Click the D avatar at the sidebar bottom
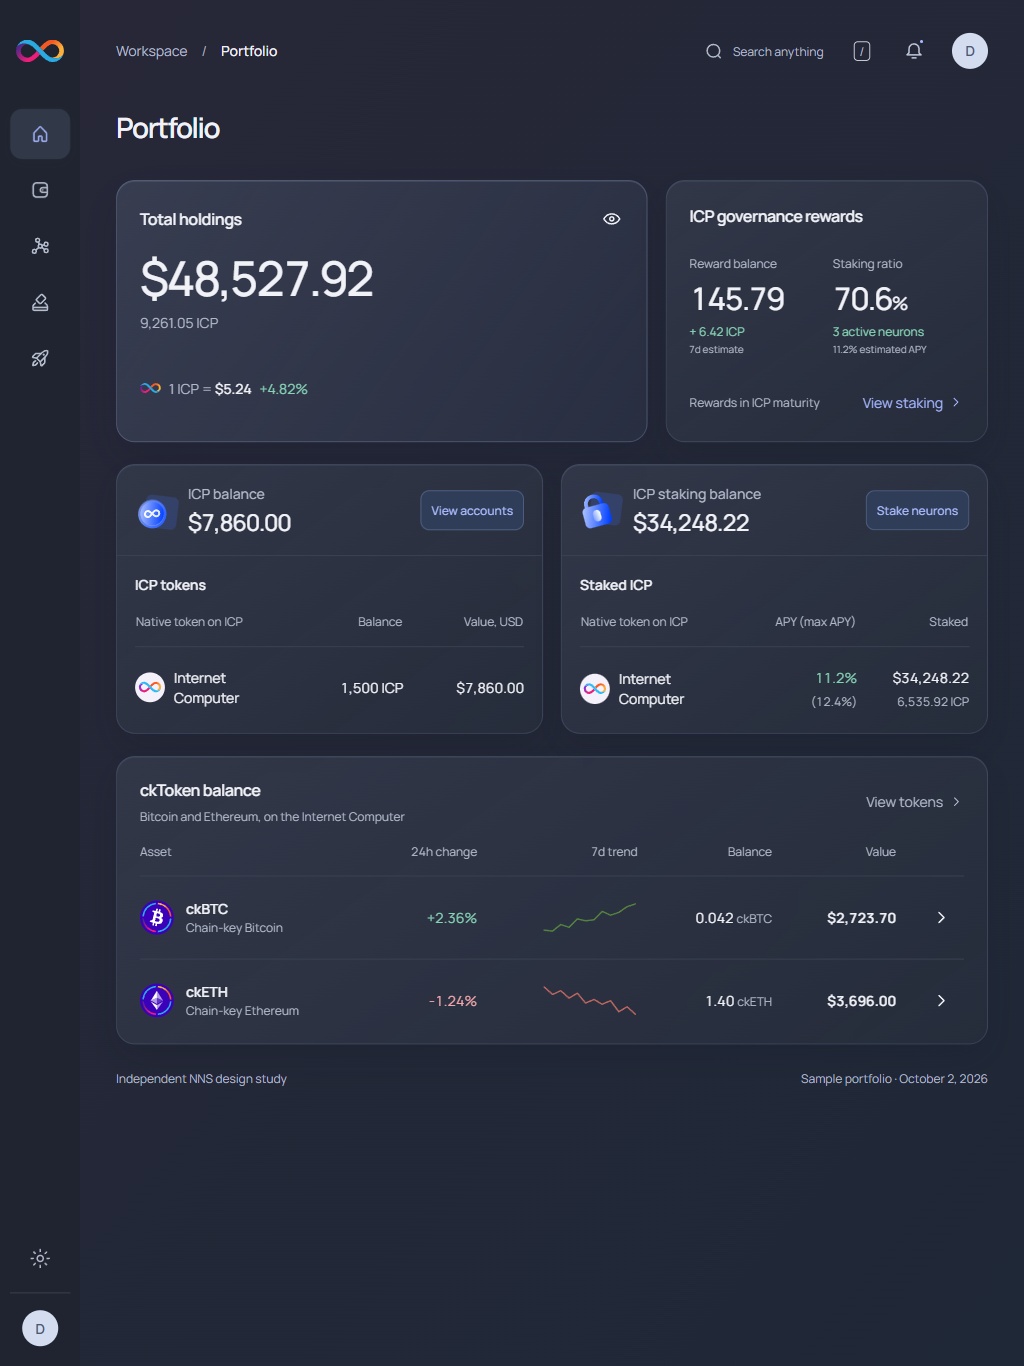This screenshot has width=1024, height=1366. pos(40,1329)
